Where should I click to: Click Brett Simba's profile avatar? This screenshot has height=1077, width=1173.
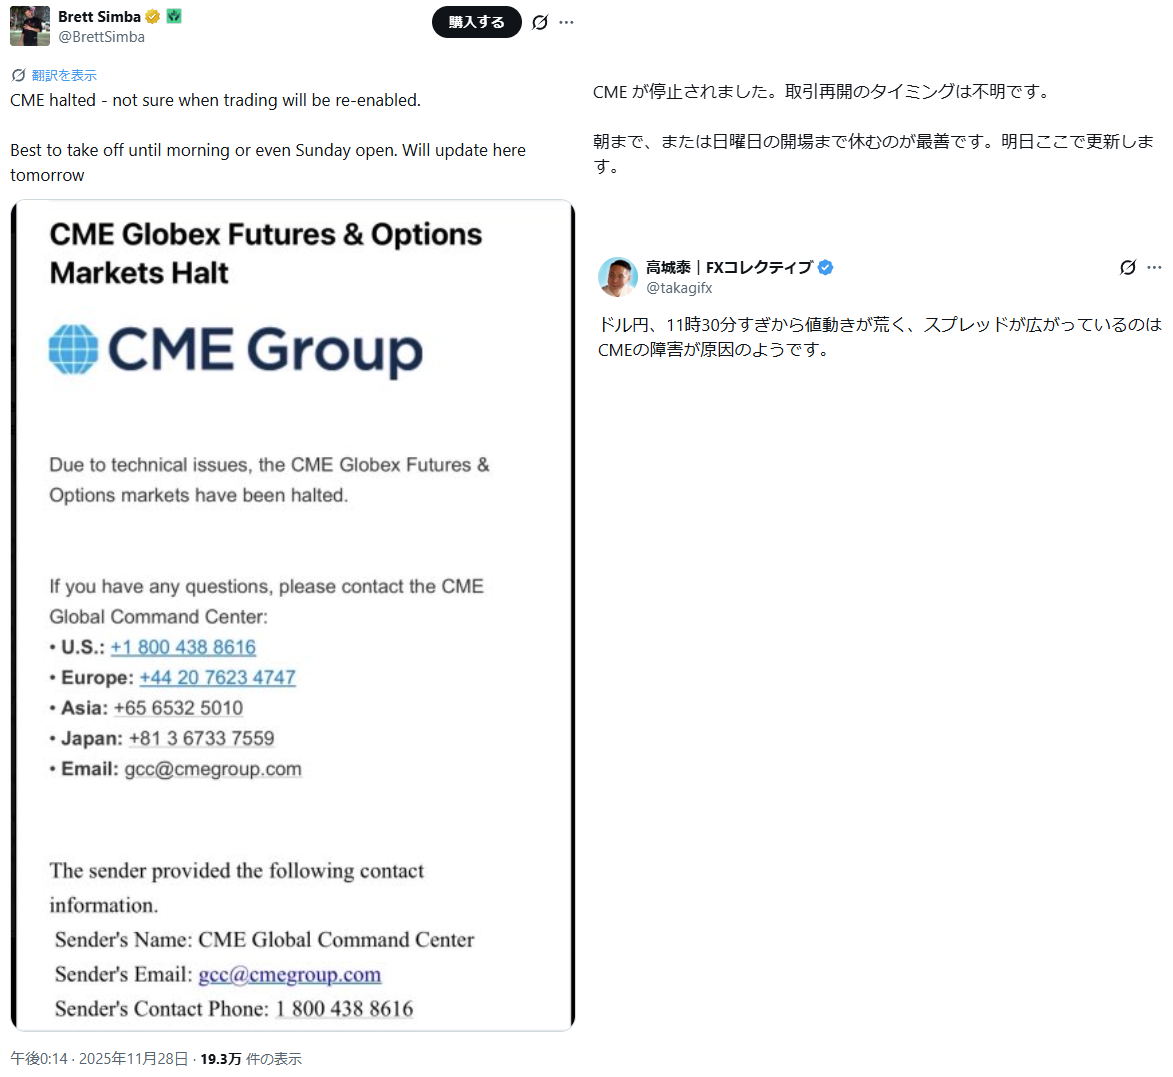(30, 26)
